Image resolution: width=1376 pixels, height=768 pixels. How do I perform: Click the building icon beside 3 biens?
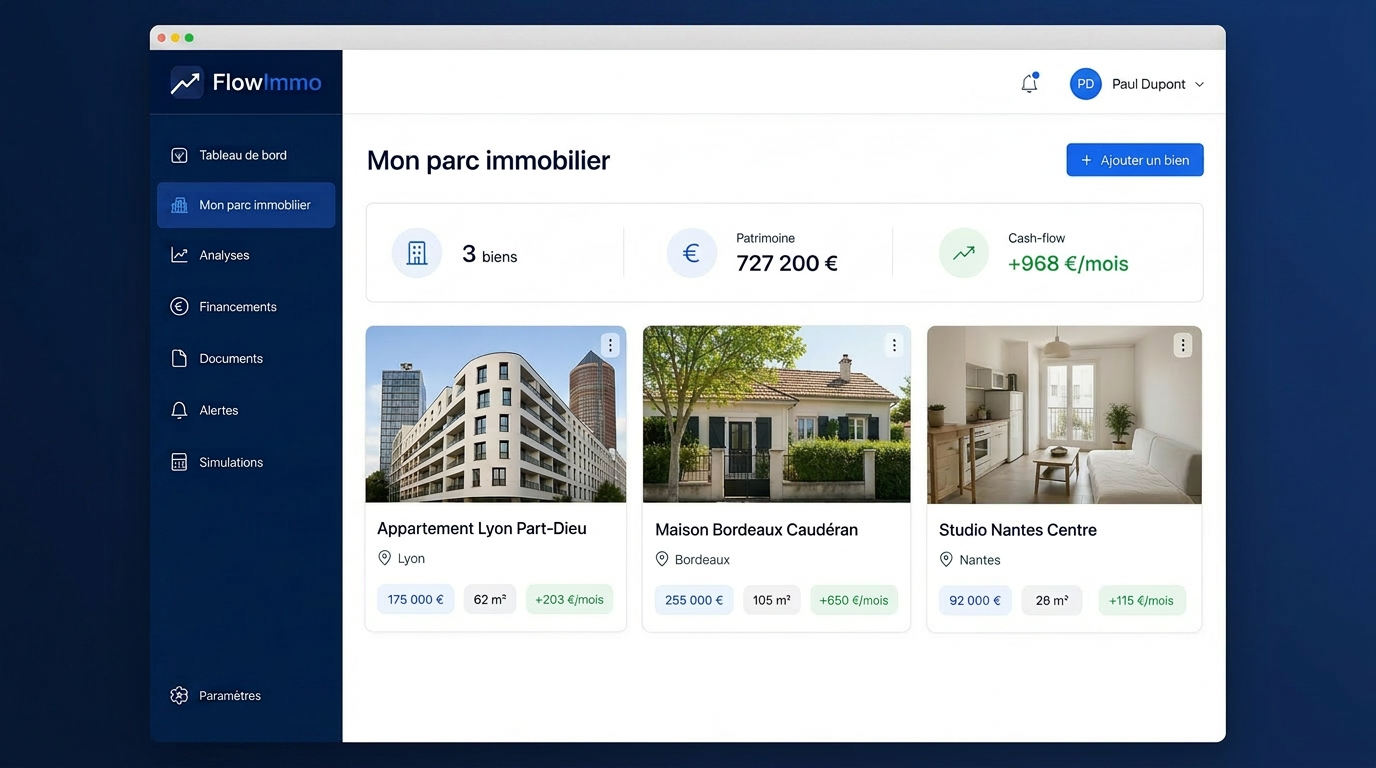click(416, 253)
